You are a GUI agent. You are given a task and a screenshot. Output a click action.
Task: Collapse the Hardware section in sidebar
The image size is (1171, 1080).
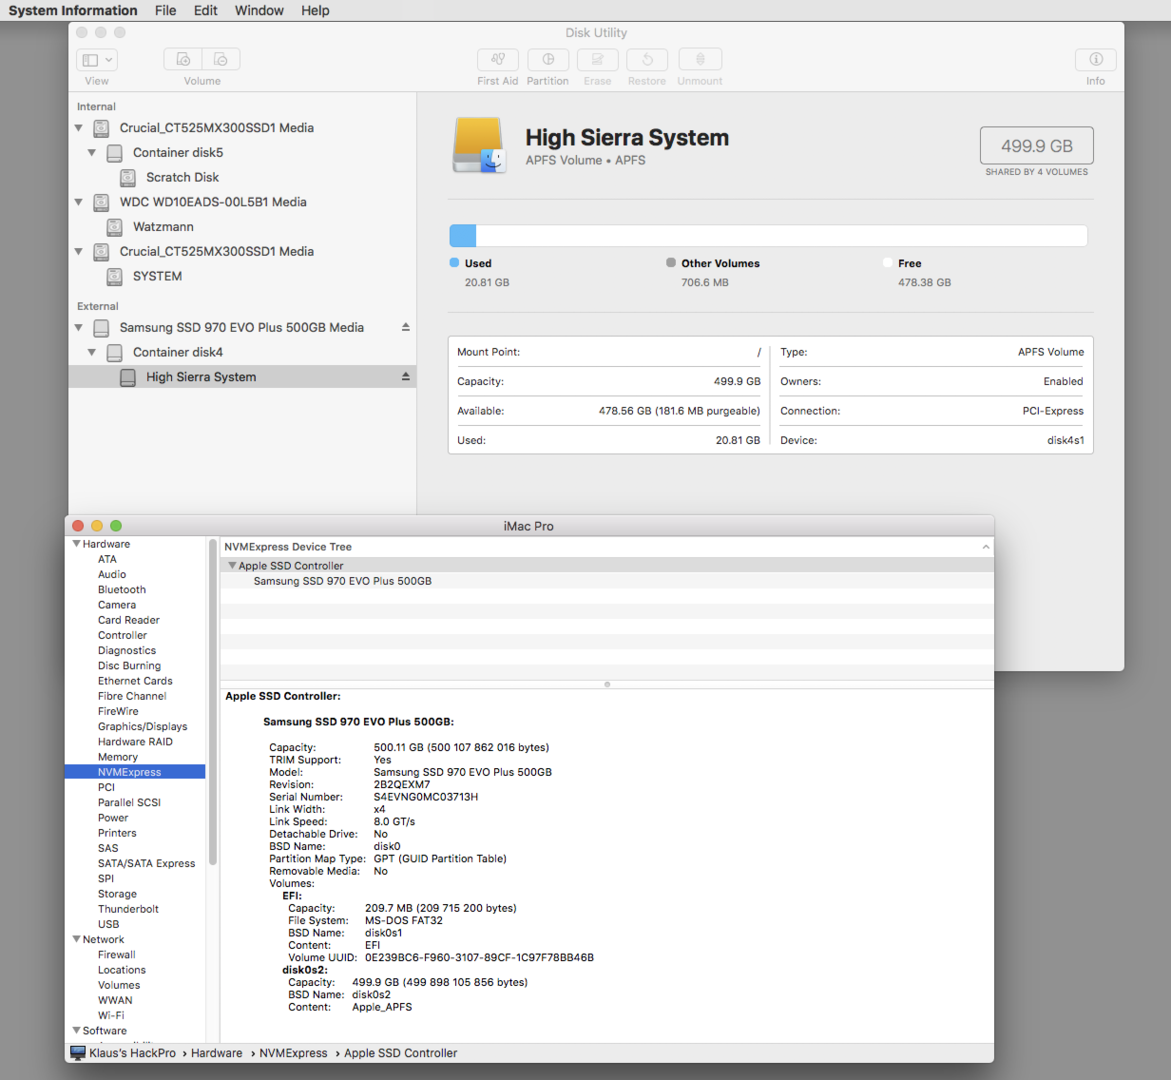click(76, 544)
